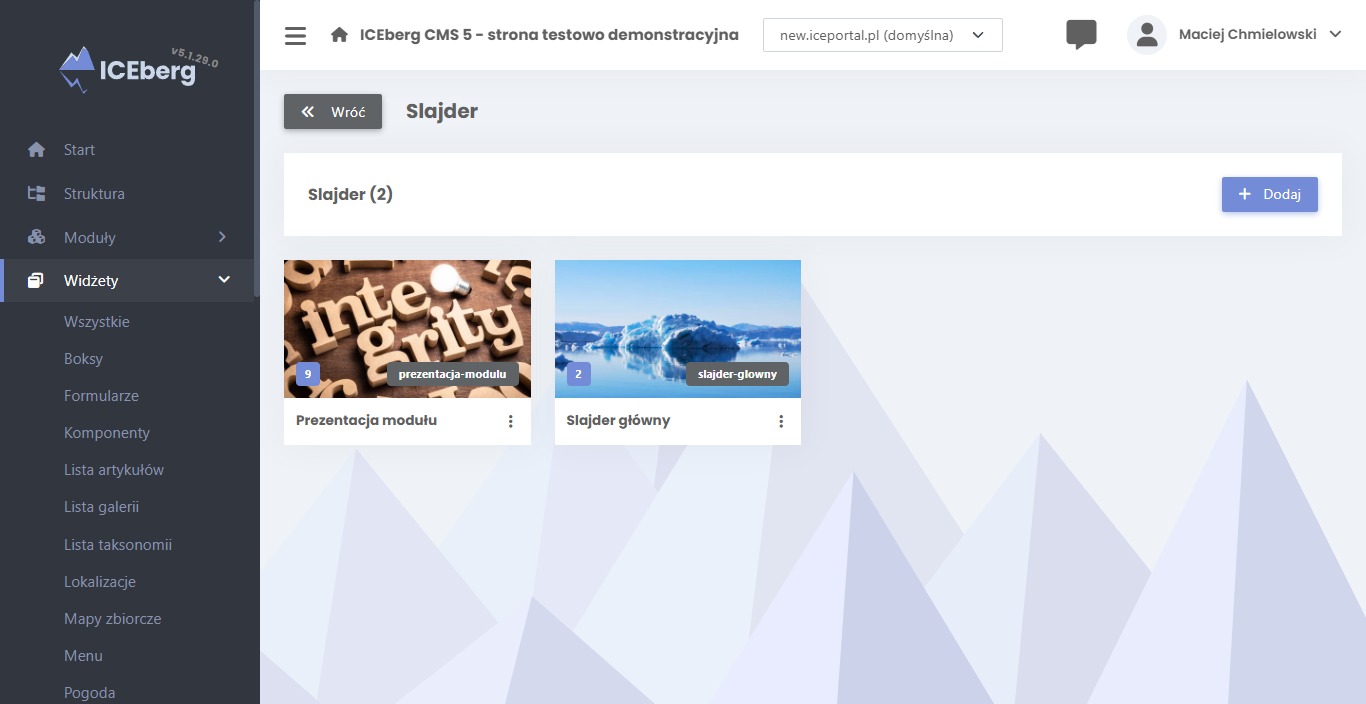Open the Prezentacja modułu title link
The width and height of the screenshot is (1366, 704).
[366, 421]
